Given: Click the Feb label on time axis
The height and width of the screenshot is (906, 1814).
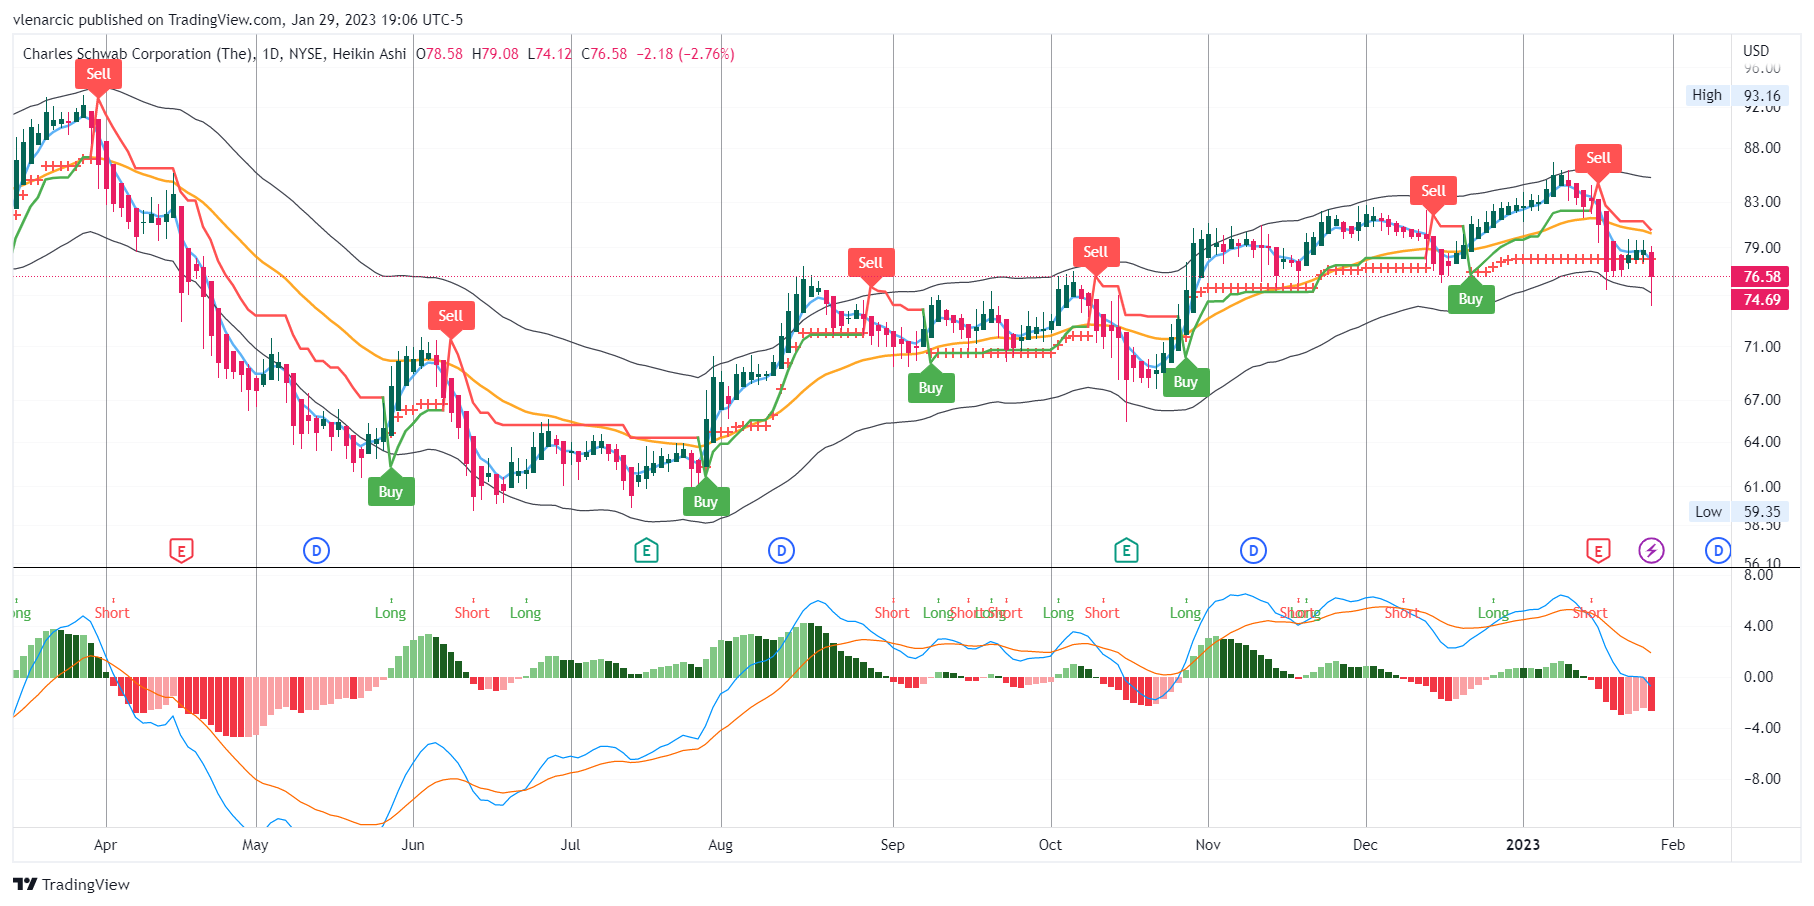Looking at the screenshot, I should pos(1673,845).
